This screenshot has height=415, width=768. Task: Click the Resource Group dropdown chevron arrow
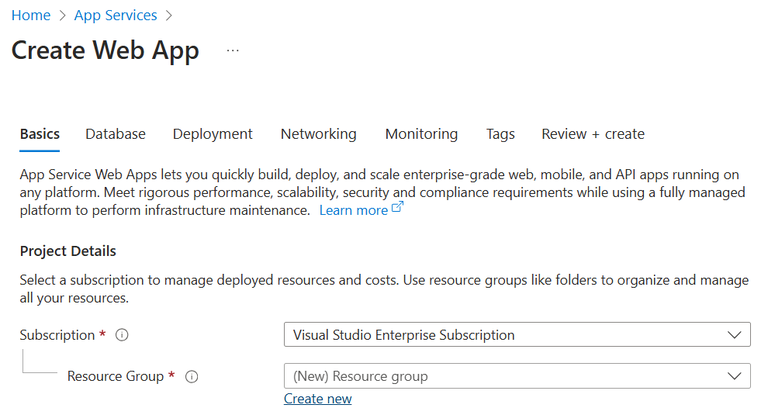[734, 376]
